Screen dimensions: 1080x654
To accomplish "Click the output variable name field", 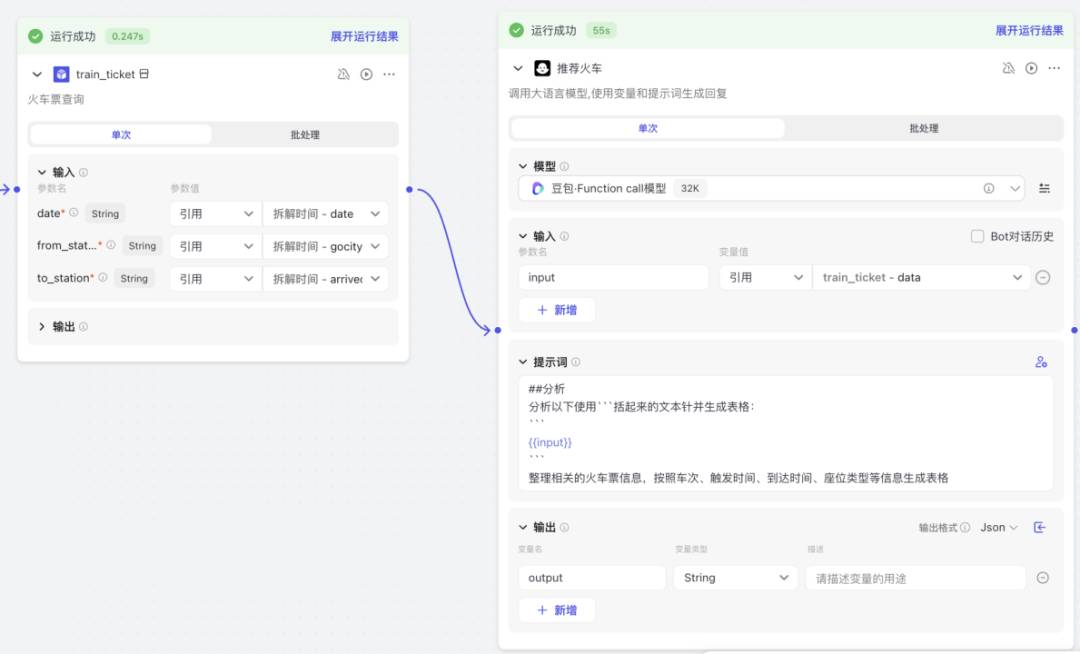I will [592, 578].
